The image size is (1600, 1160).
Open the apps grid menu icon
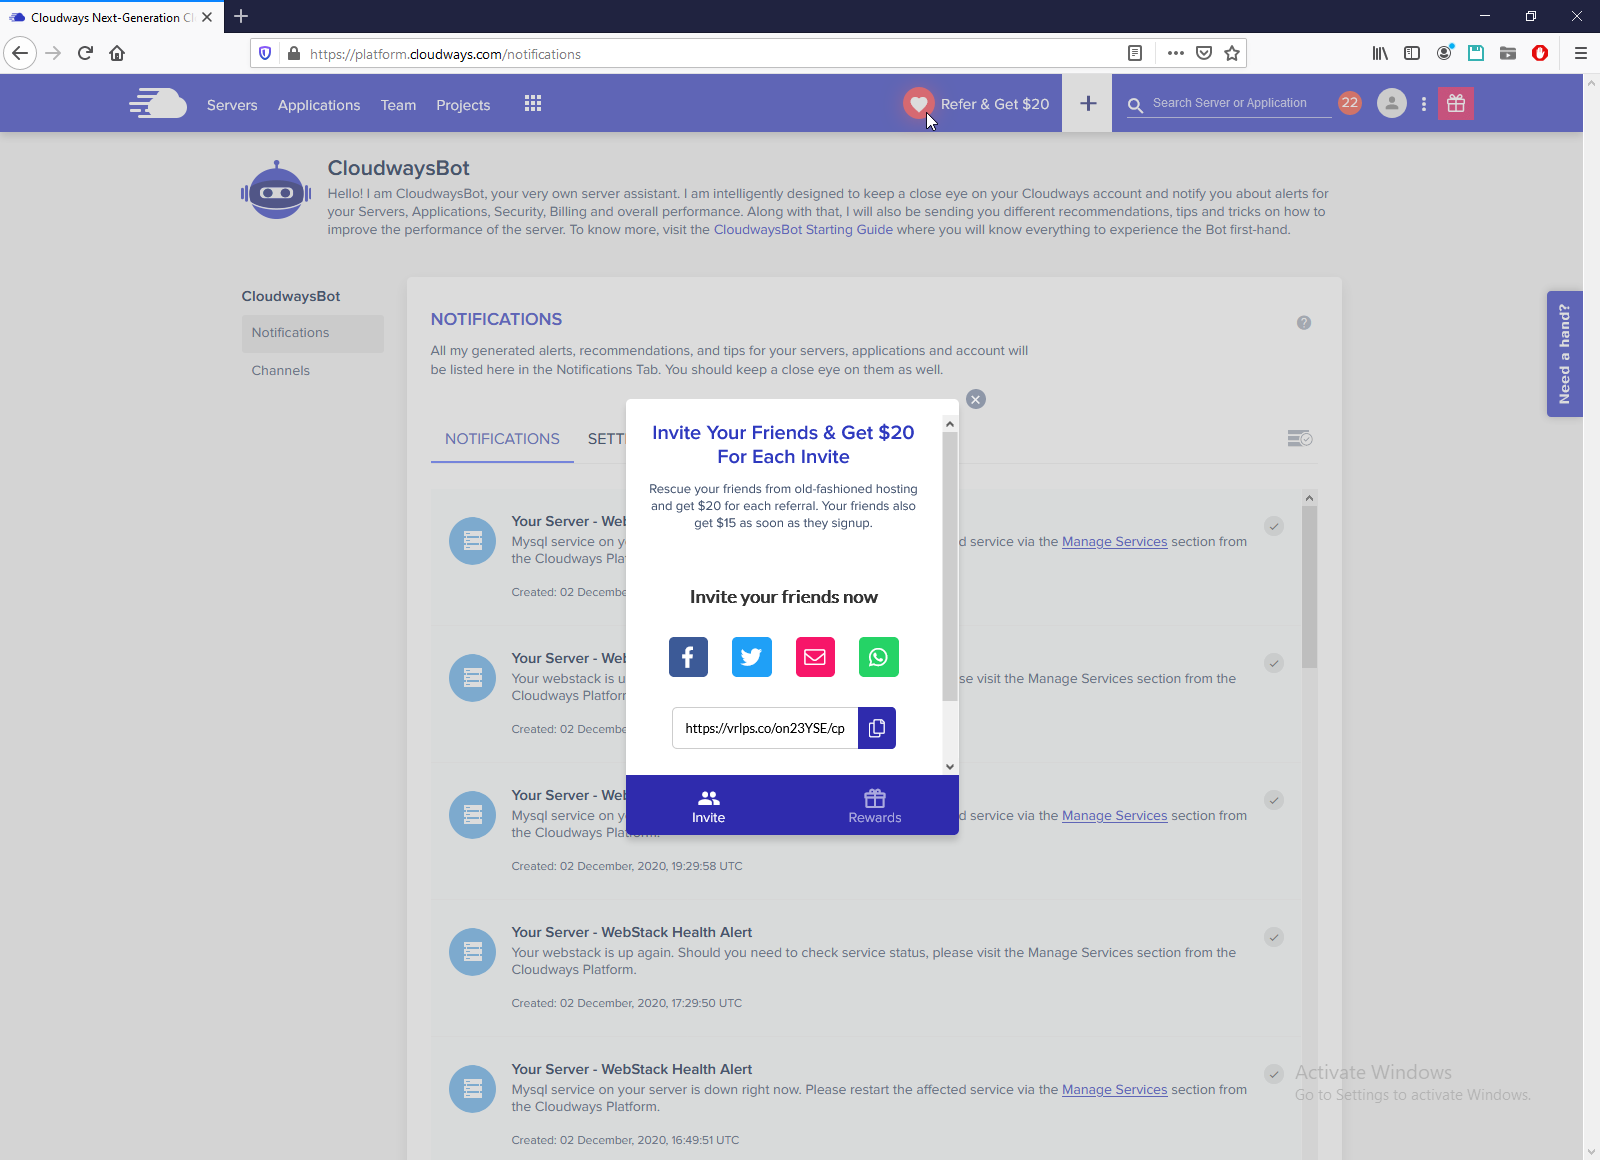pyautogui.click(x=533, y=104)
